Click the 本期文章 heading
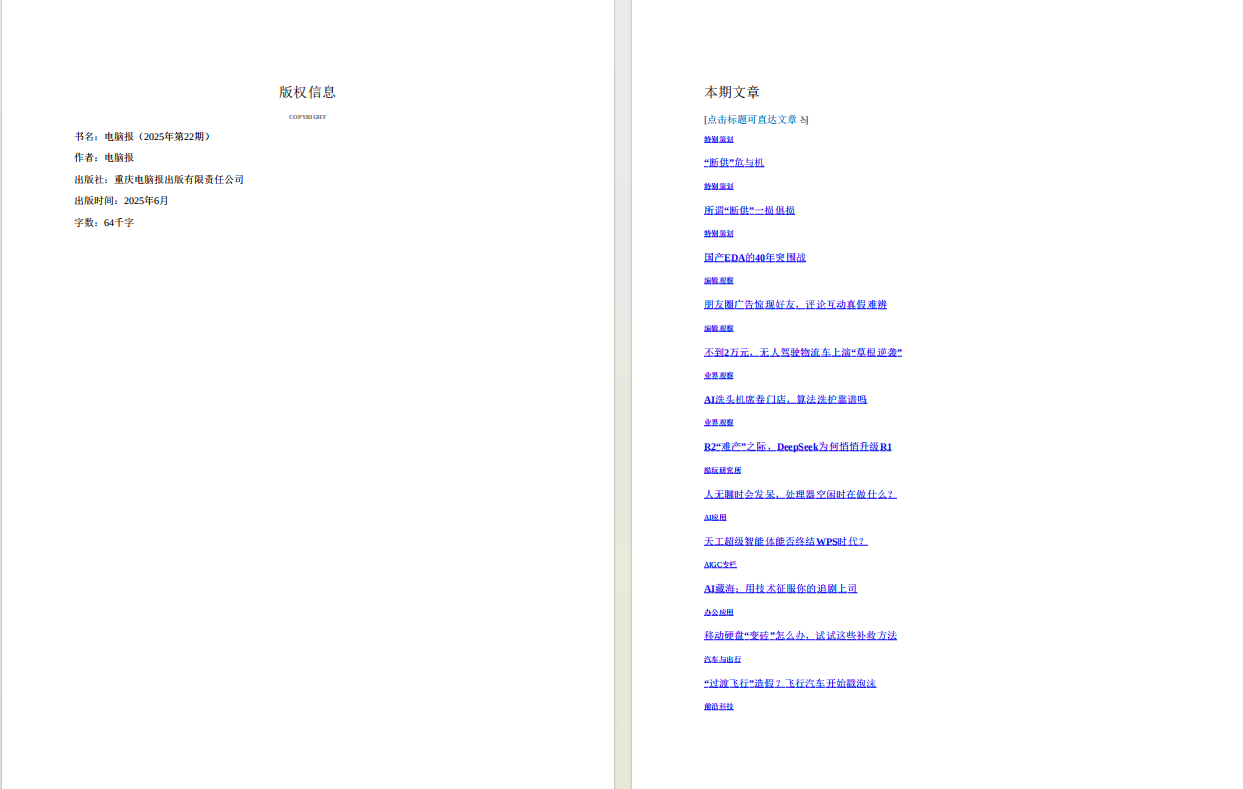Image resolution: width=1243 pixels, height=789 pixels. tap(732, 92)
